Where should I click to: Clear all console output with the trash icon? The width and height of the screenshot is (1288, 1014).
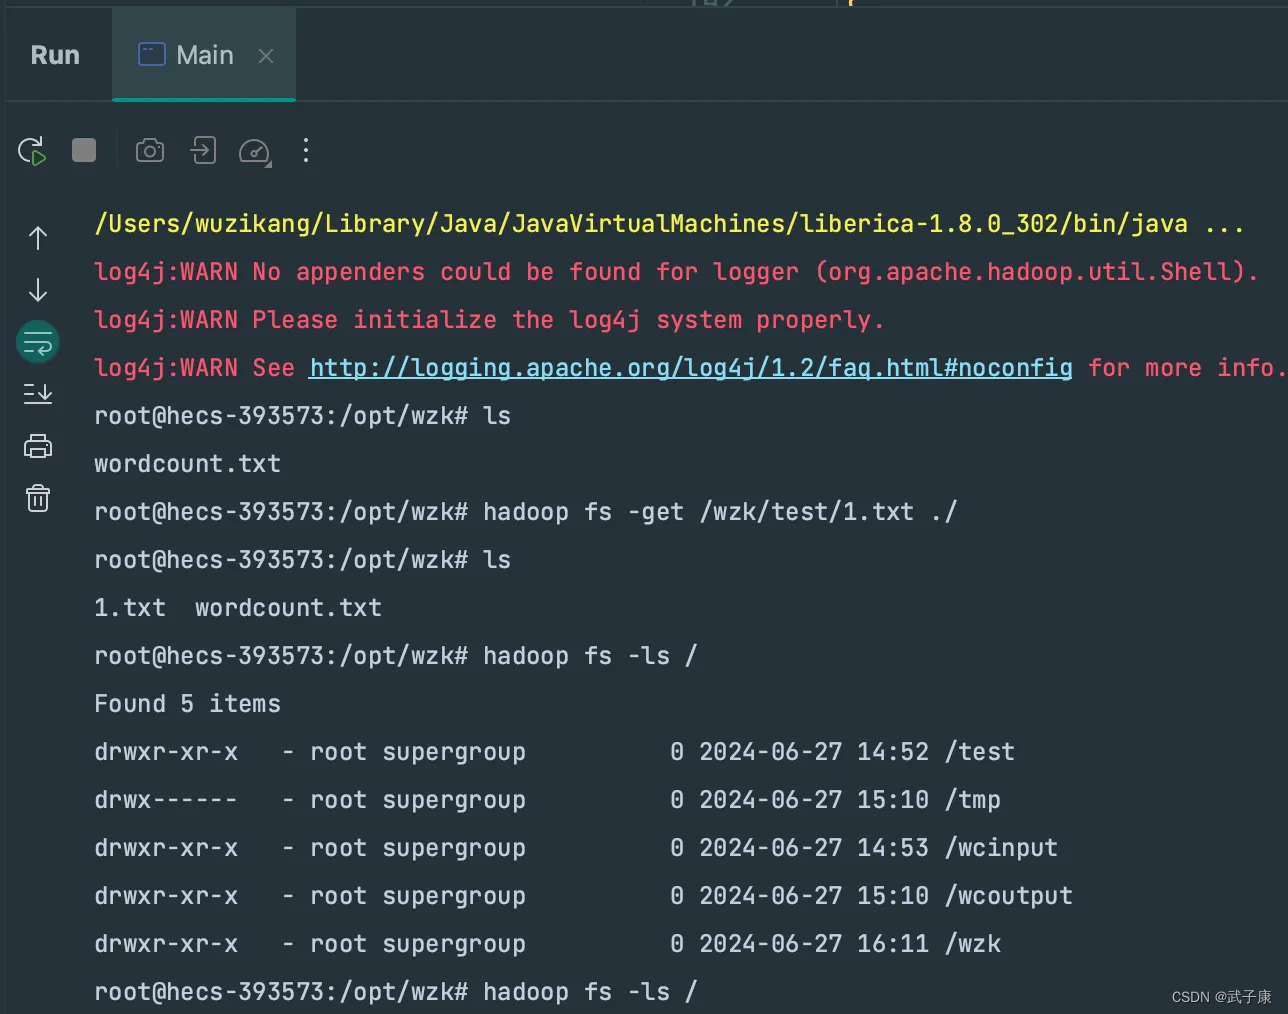click(37, 498)
